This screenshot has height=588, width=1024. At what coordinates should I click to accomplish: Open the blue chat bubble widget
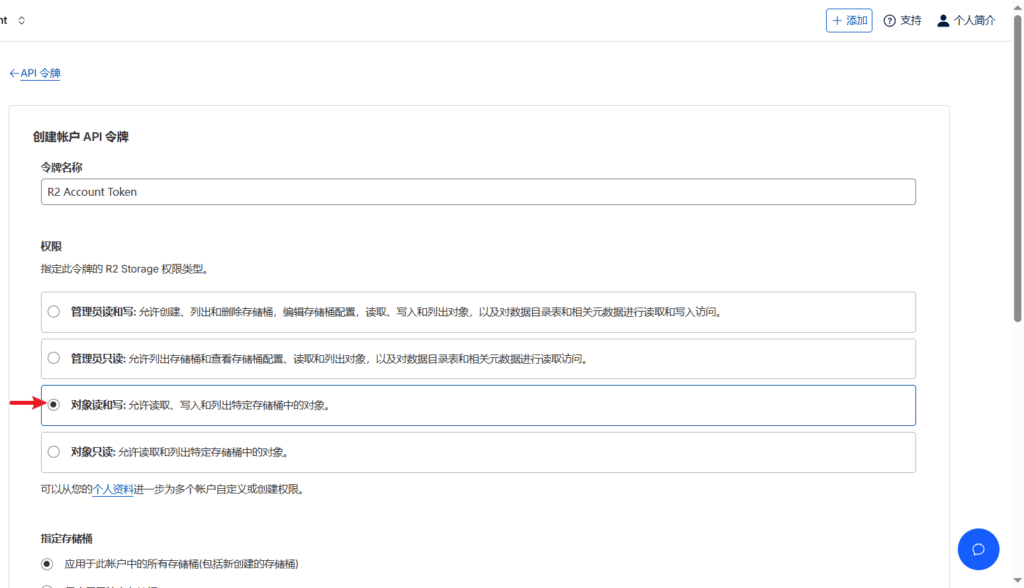pos(978,549)
